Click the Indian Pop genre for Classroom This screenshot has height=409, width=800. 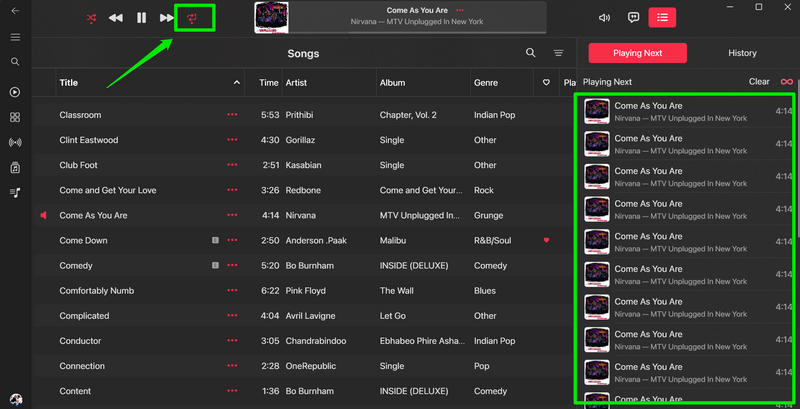(x=494, y=115)
